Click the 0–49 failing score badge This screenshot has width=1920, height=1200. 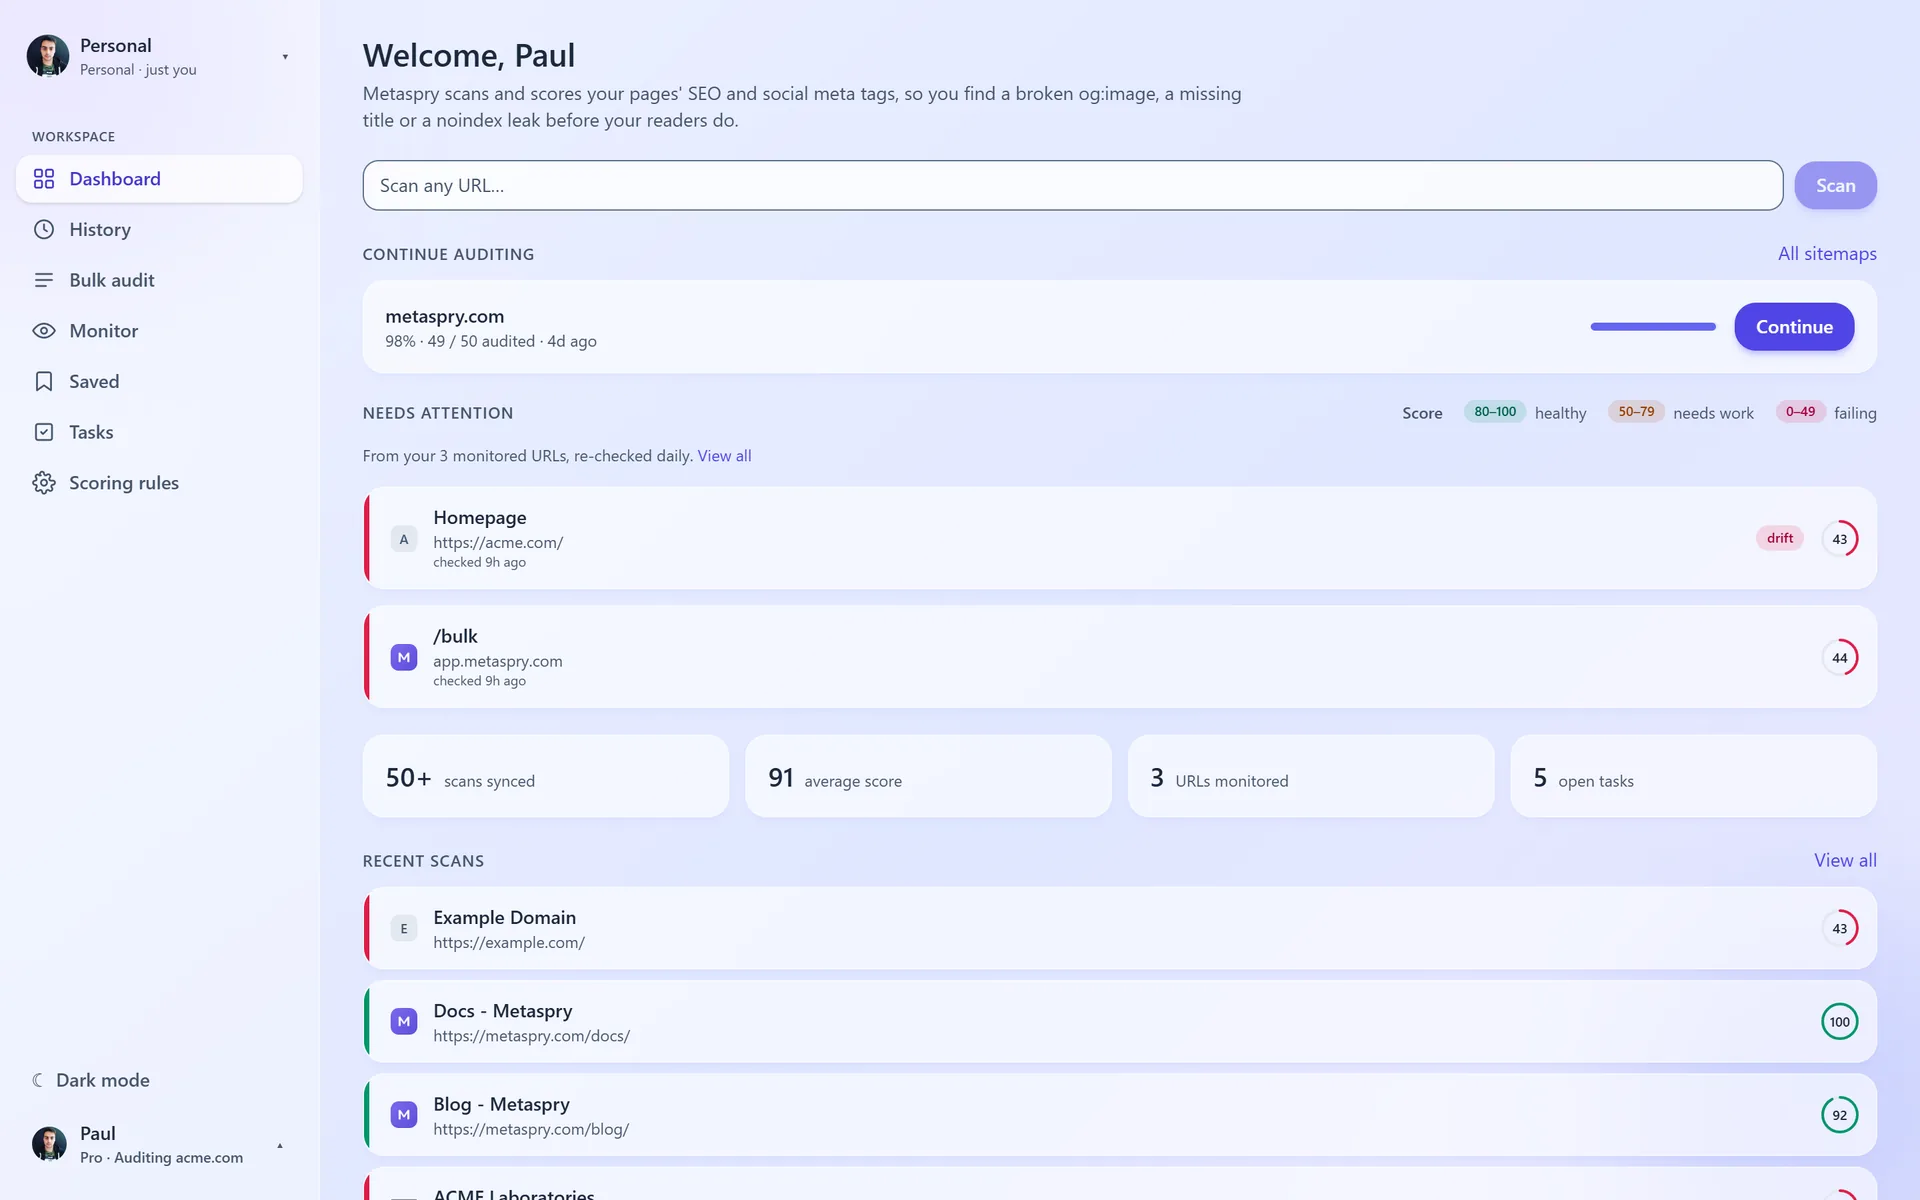(1800, 412)
